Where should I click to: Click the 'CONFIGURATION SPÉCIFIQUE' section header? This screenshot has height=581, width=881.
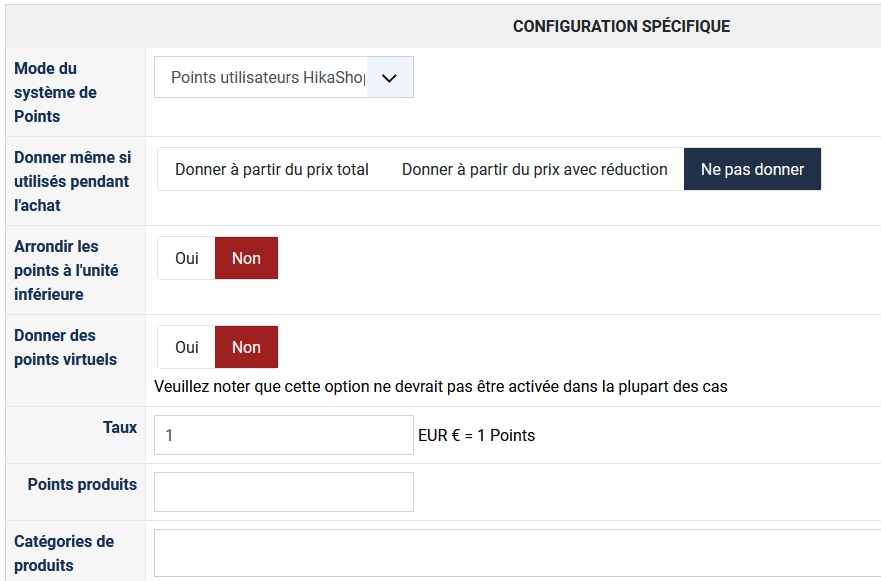pos(621,26)
